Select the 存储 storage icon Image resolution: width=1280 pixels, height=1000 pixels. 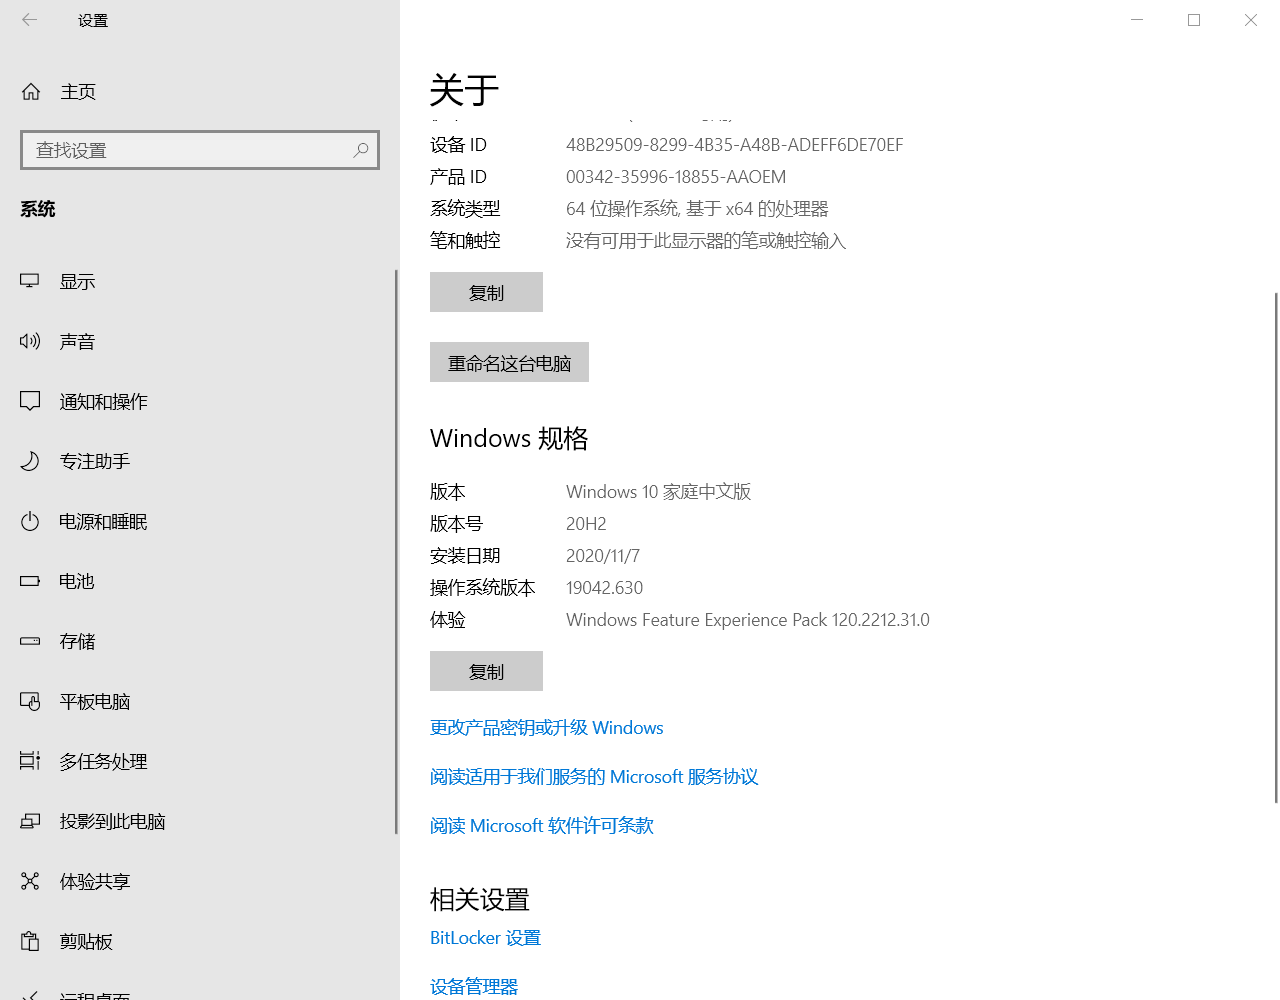tap(30, 641)
